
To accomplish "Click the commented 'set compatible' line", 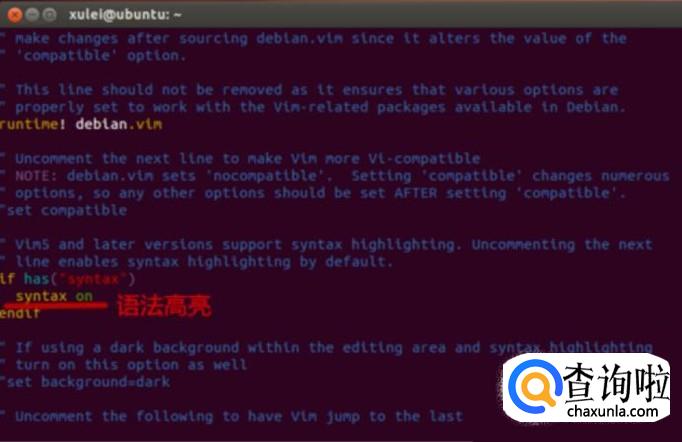I will 64,210.
